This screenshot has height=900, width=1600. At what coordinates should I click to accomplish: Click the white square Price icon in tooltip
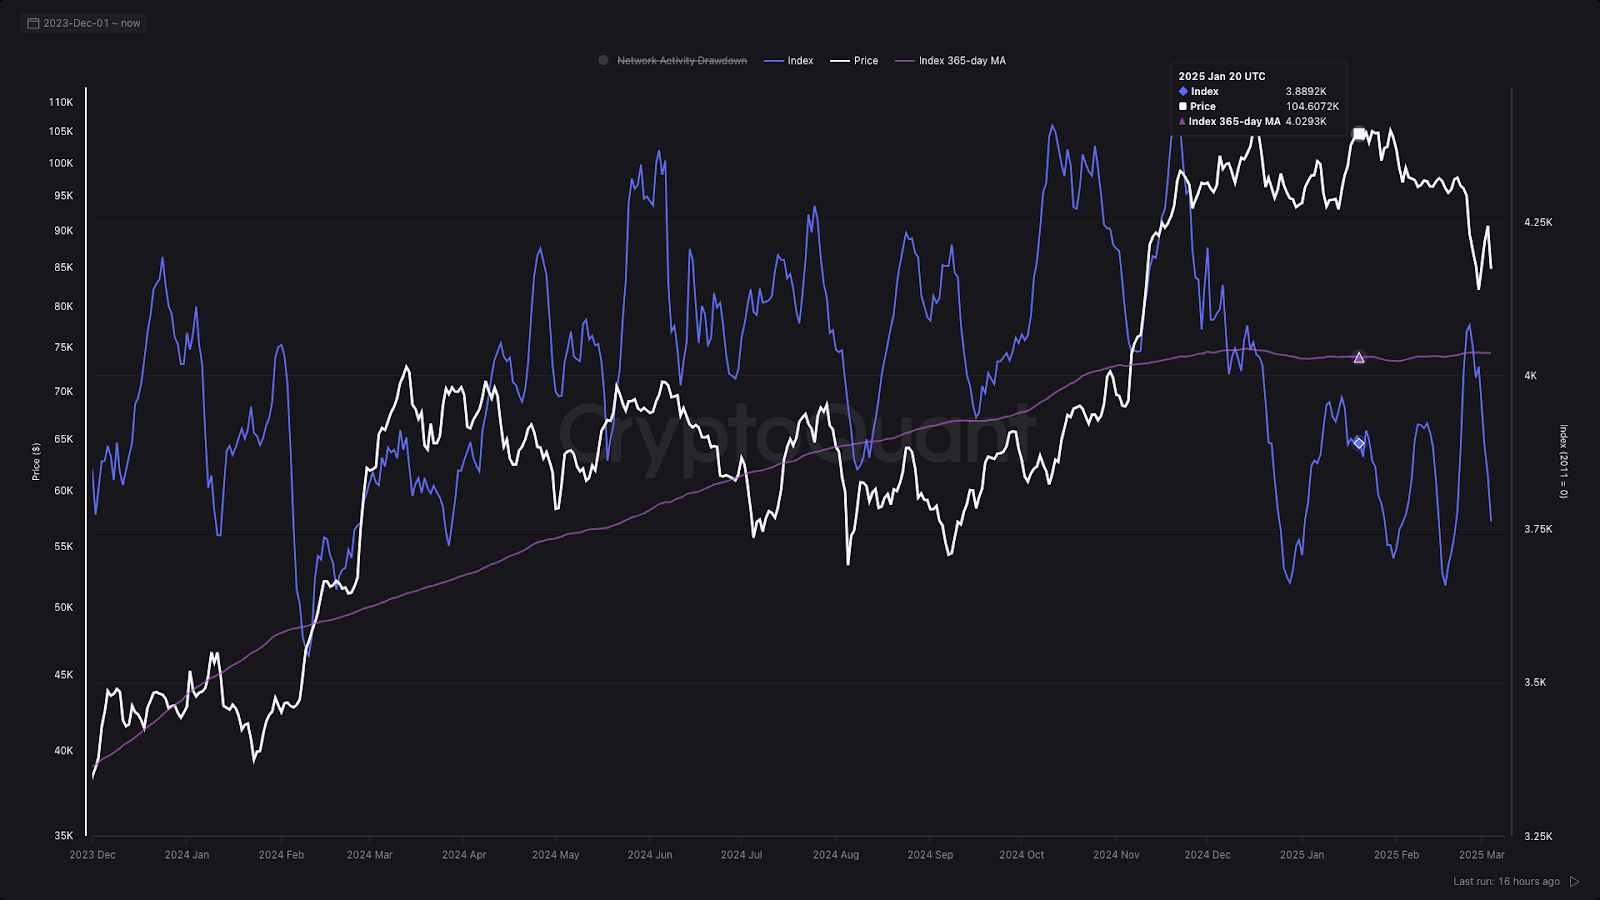(x=1183, y=107)
